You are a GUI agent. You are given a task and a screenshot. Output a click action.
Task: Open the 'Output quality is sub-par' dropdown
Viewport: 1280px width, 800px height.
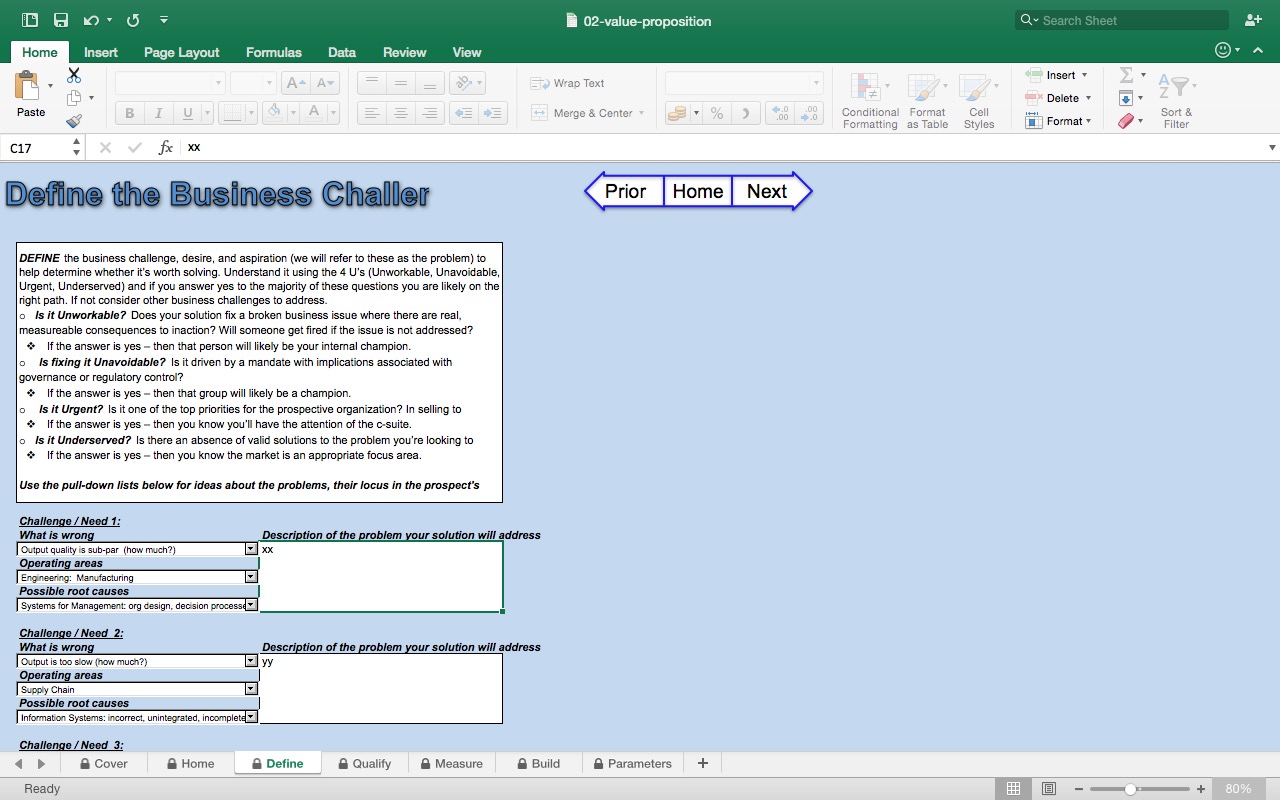[250, 548]
